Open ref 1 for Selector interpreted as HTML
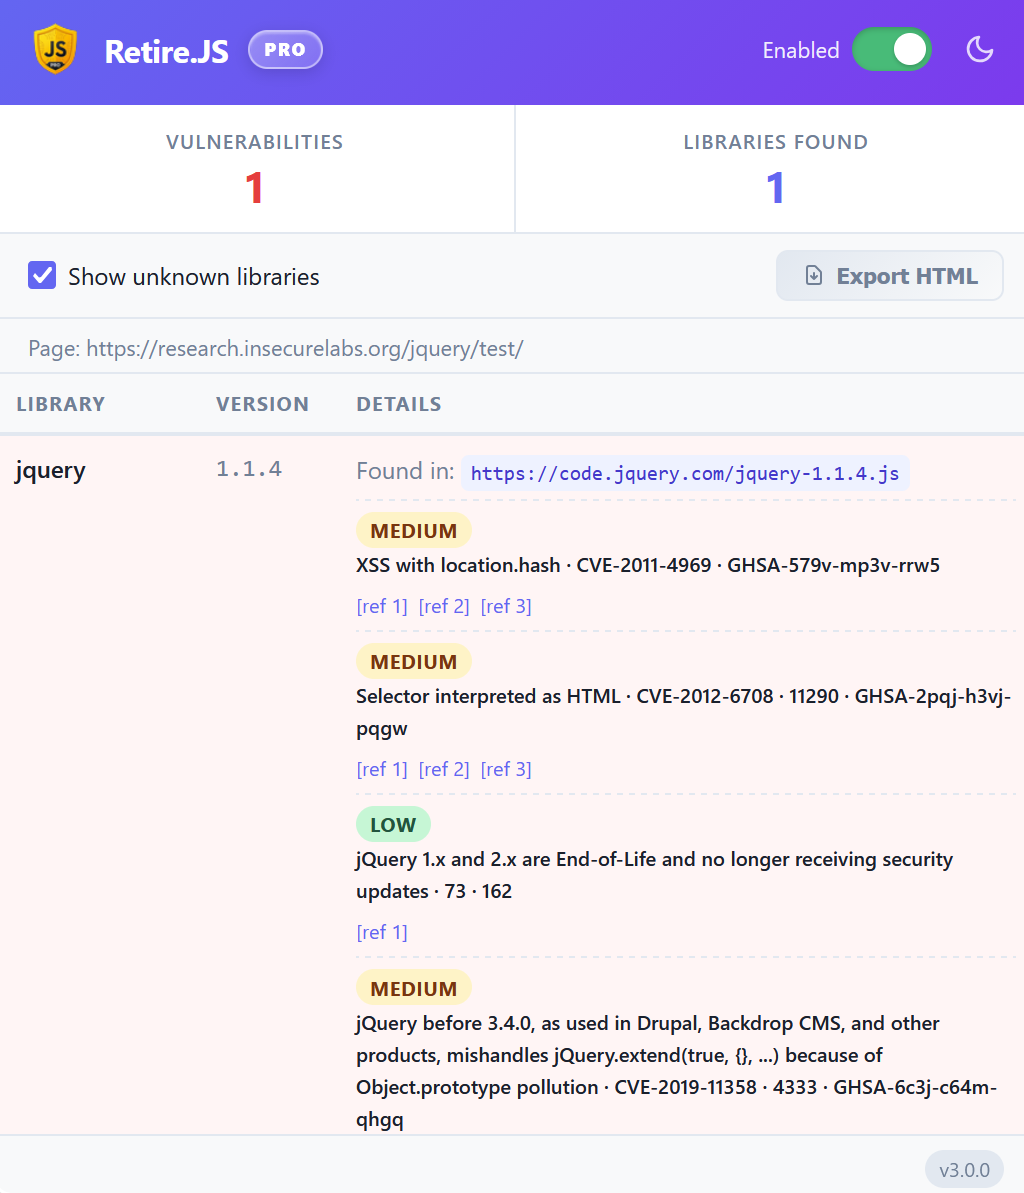Image resolution: width=1024 pixels, height=1193 pixels. click(382, 769)
